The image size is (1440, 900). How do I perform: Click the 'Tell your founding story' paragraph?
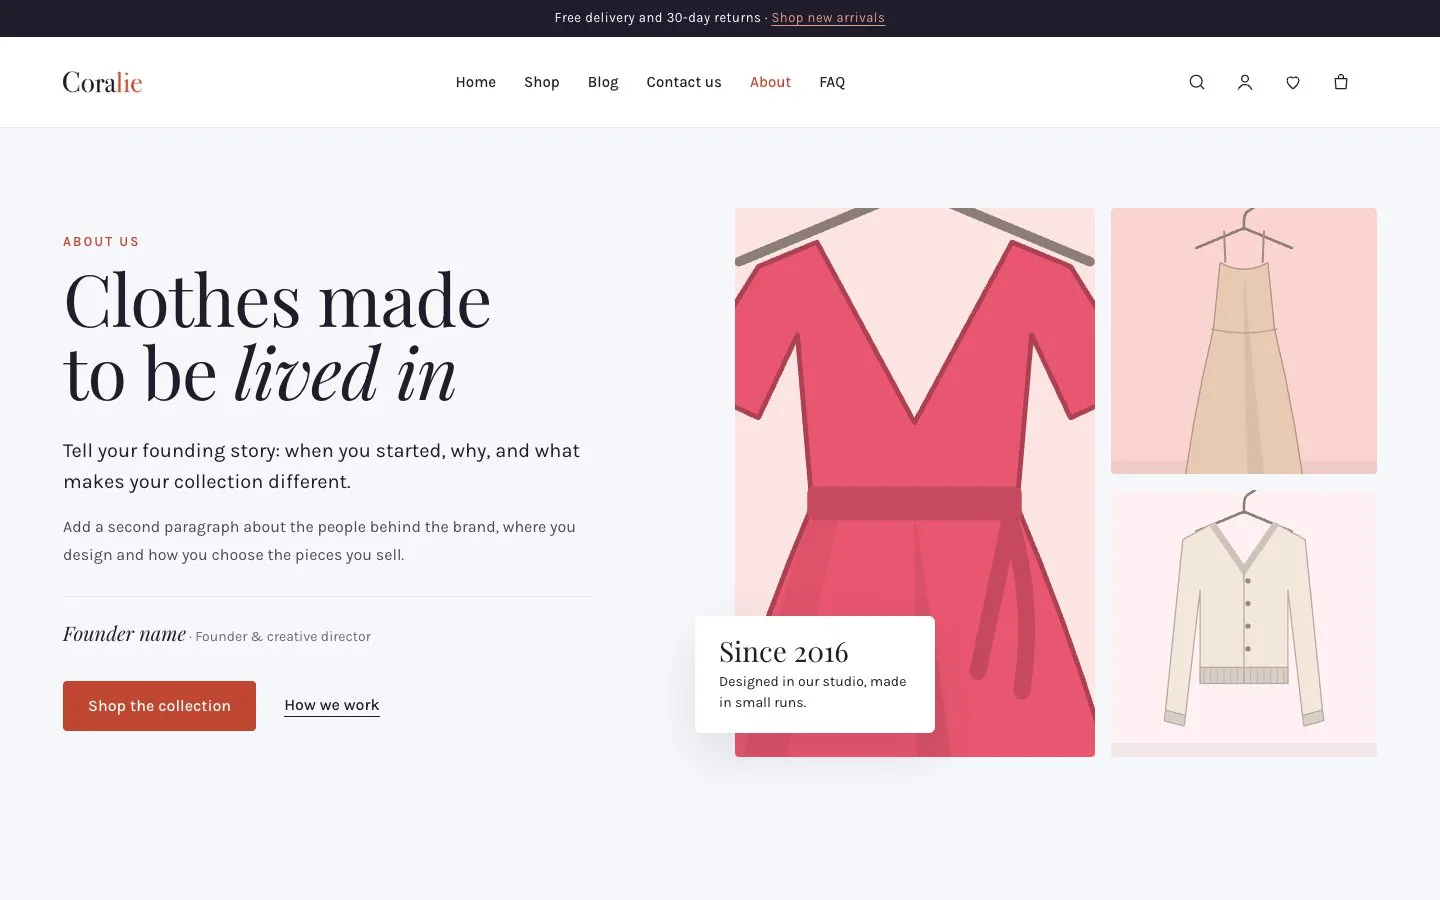tap(322, 466)
